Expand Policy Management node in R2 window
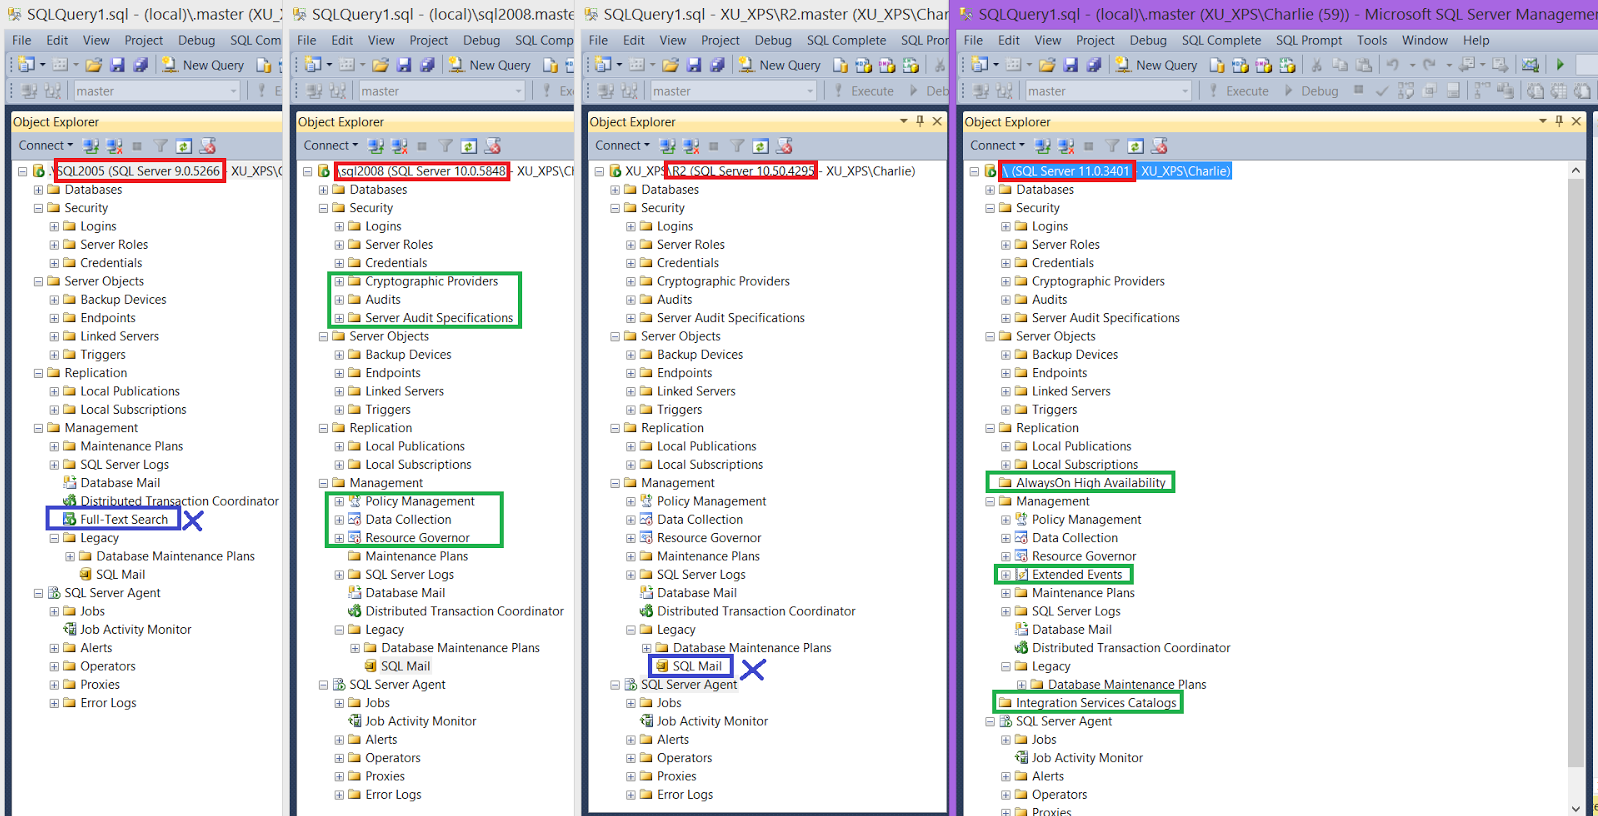The height and width of the screenshot is (816, 1598). point(631,502)
